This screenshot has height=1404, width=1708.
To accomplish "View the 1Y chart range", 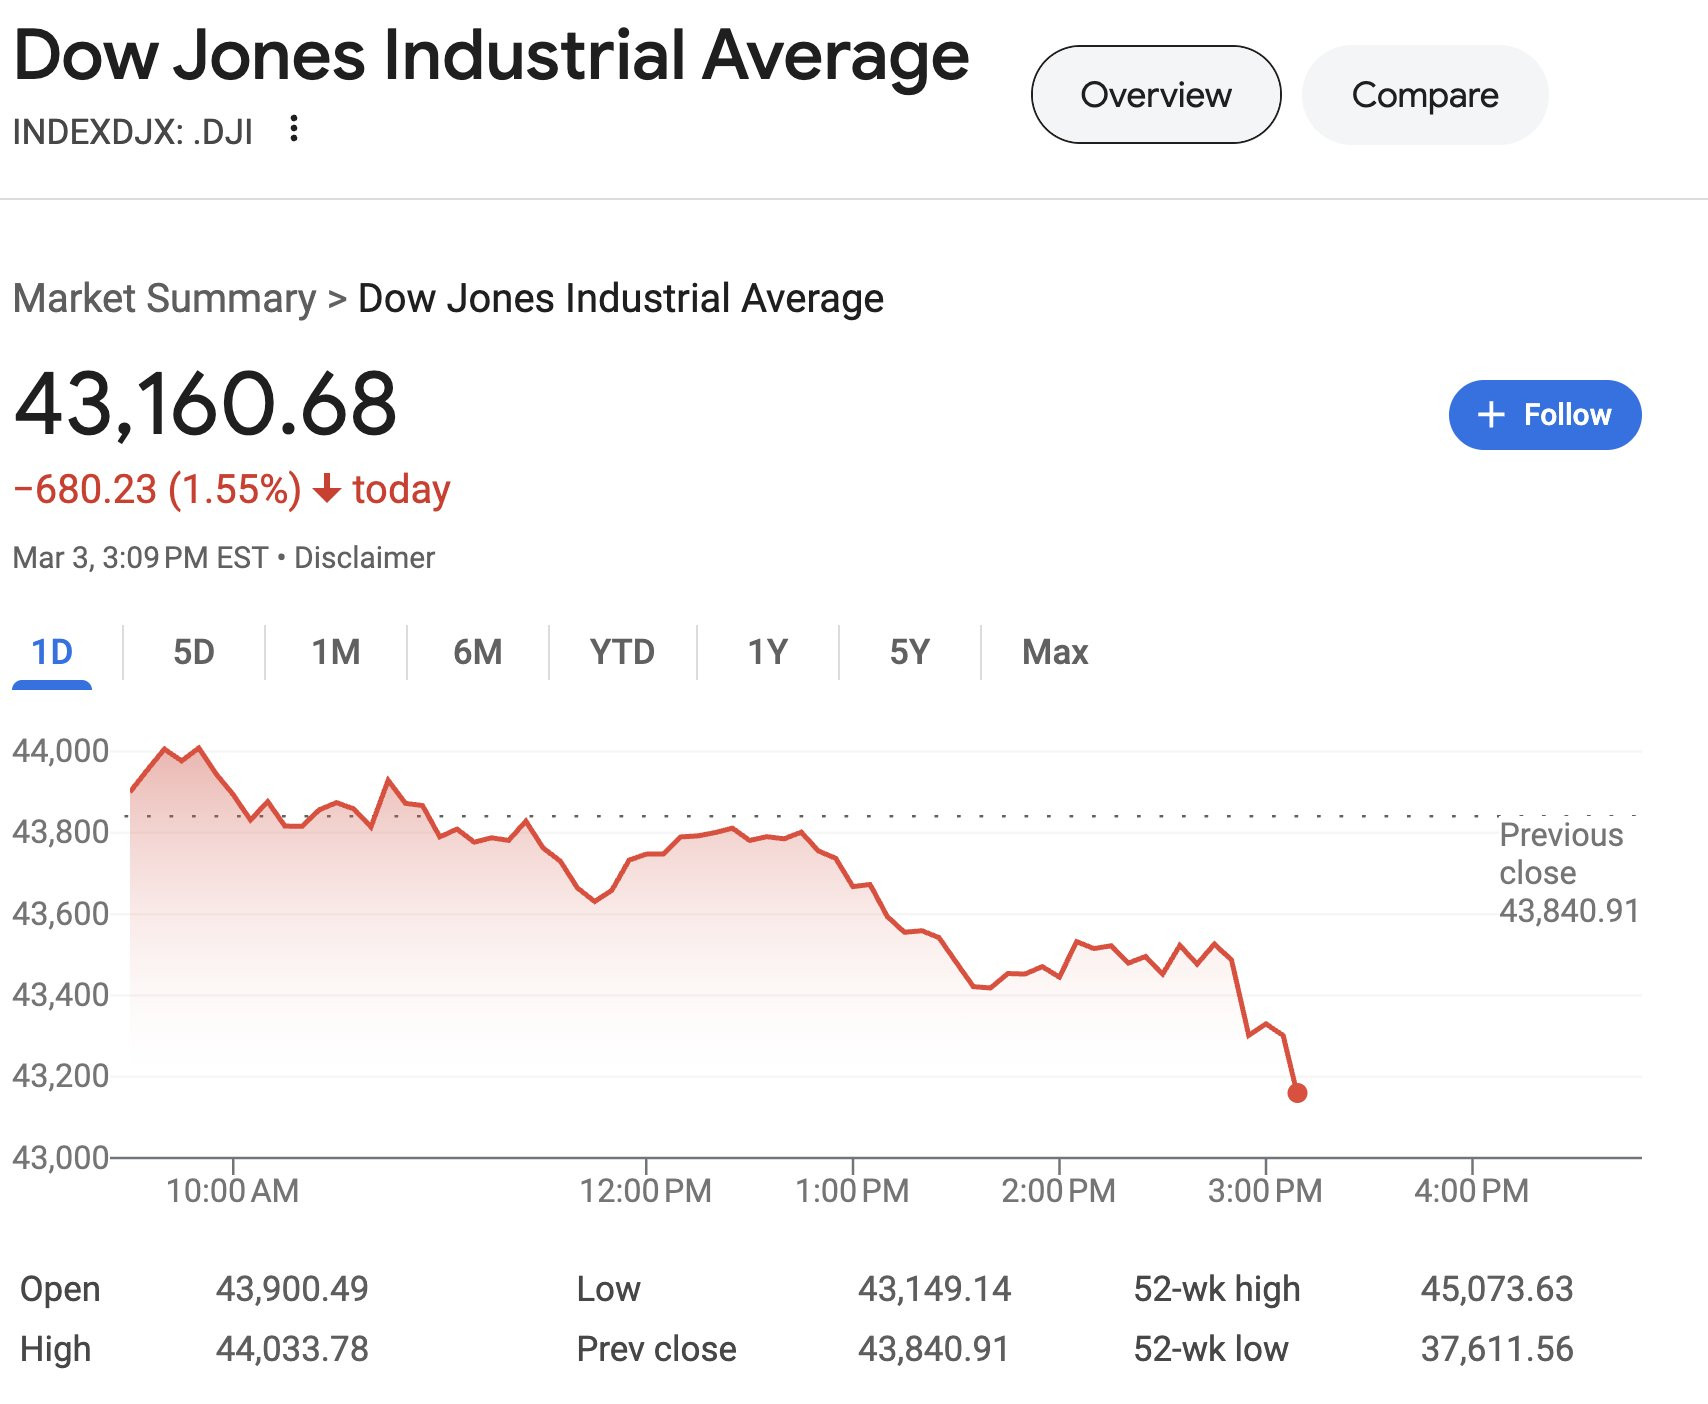I will click(768, 652).
